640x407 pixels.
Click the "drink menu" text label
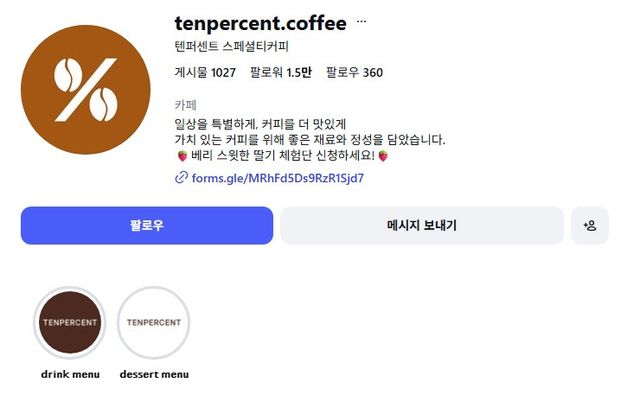[70, 375]
